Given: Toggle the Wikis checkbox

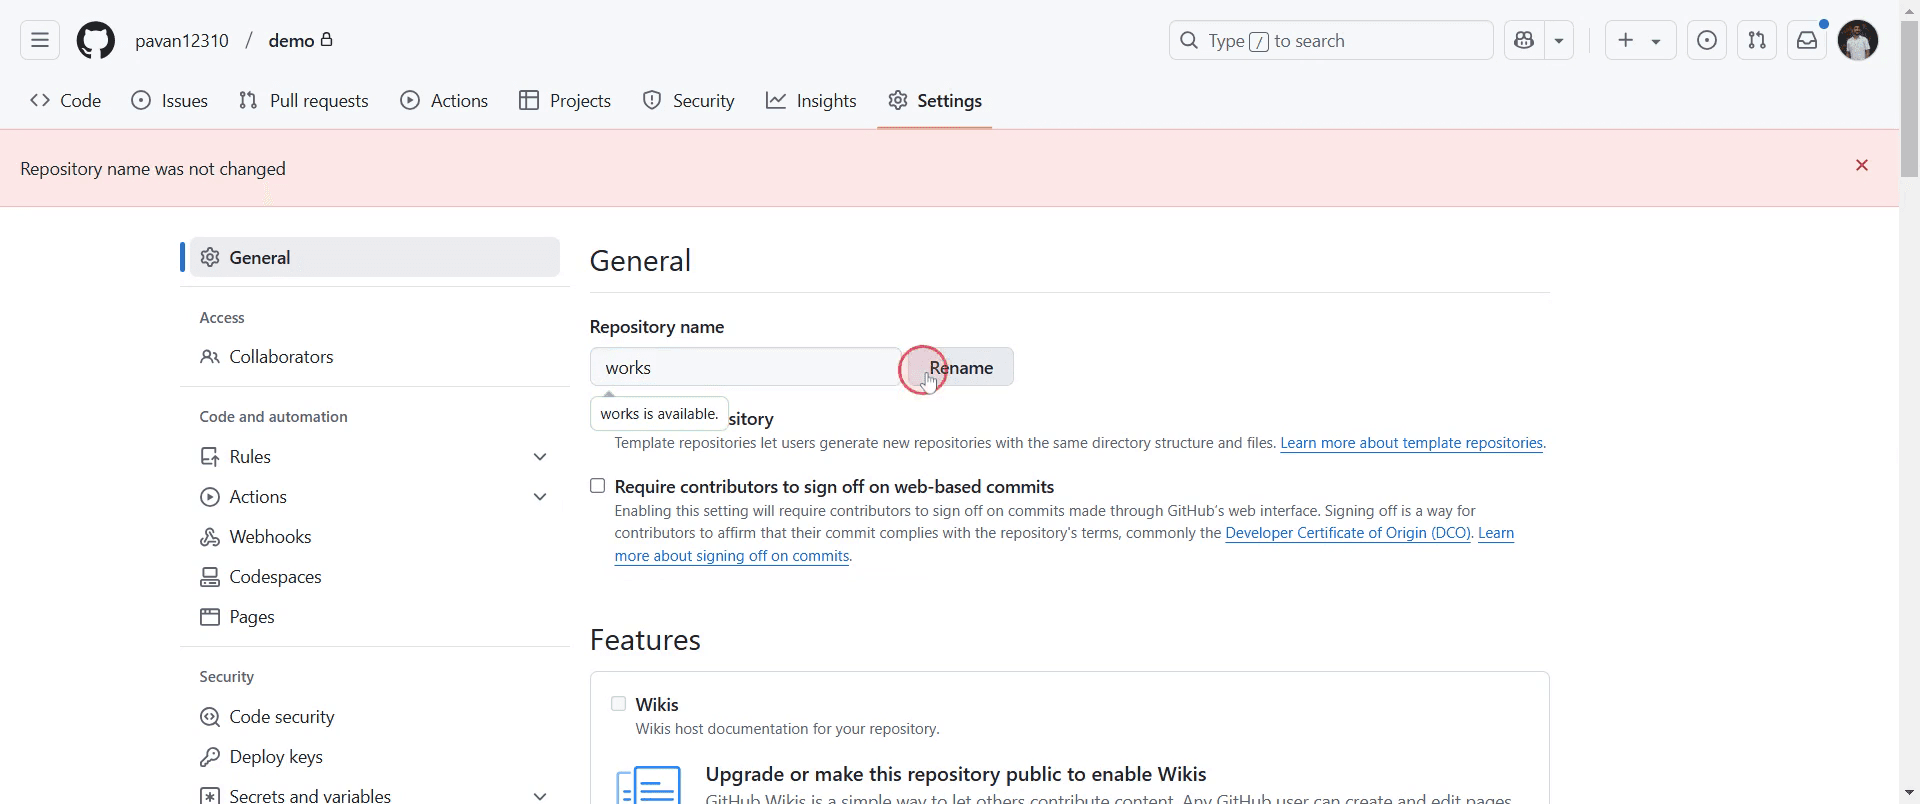Looking at the screenshot, I should (x=618, y=704).
